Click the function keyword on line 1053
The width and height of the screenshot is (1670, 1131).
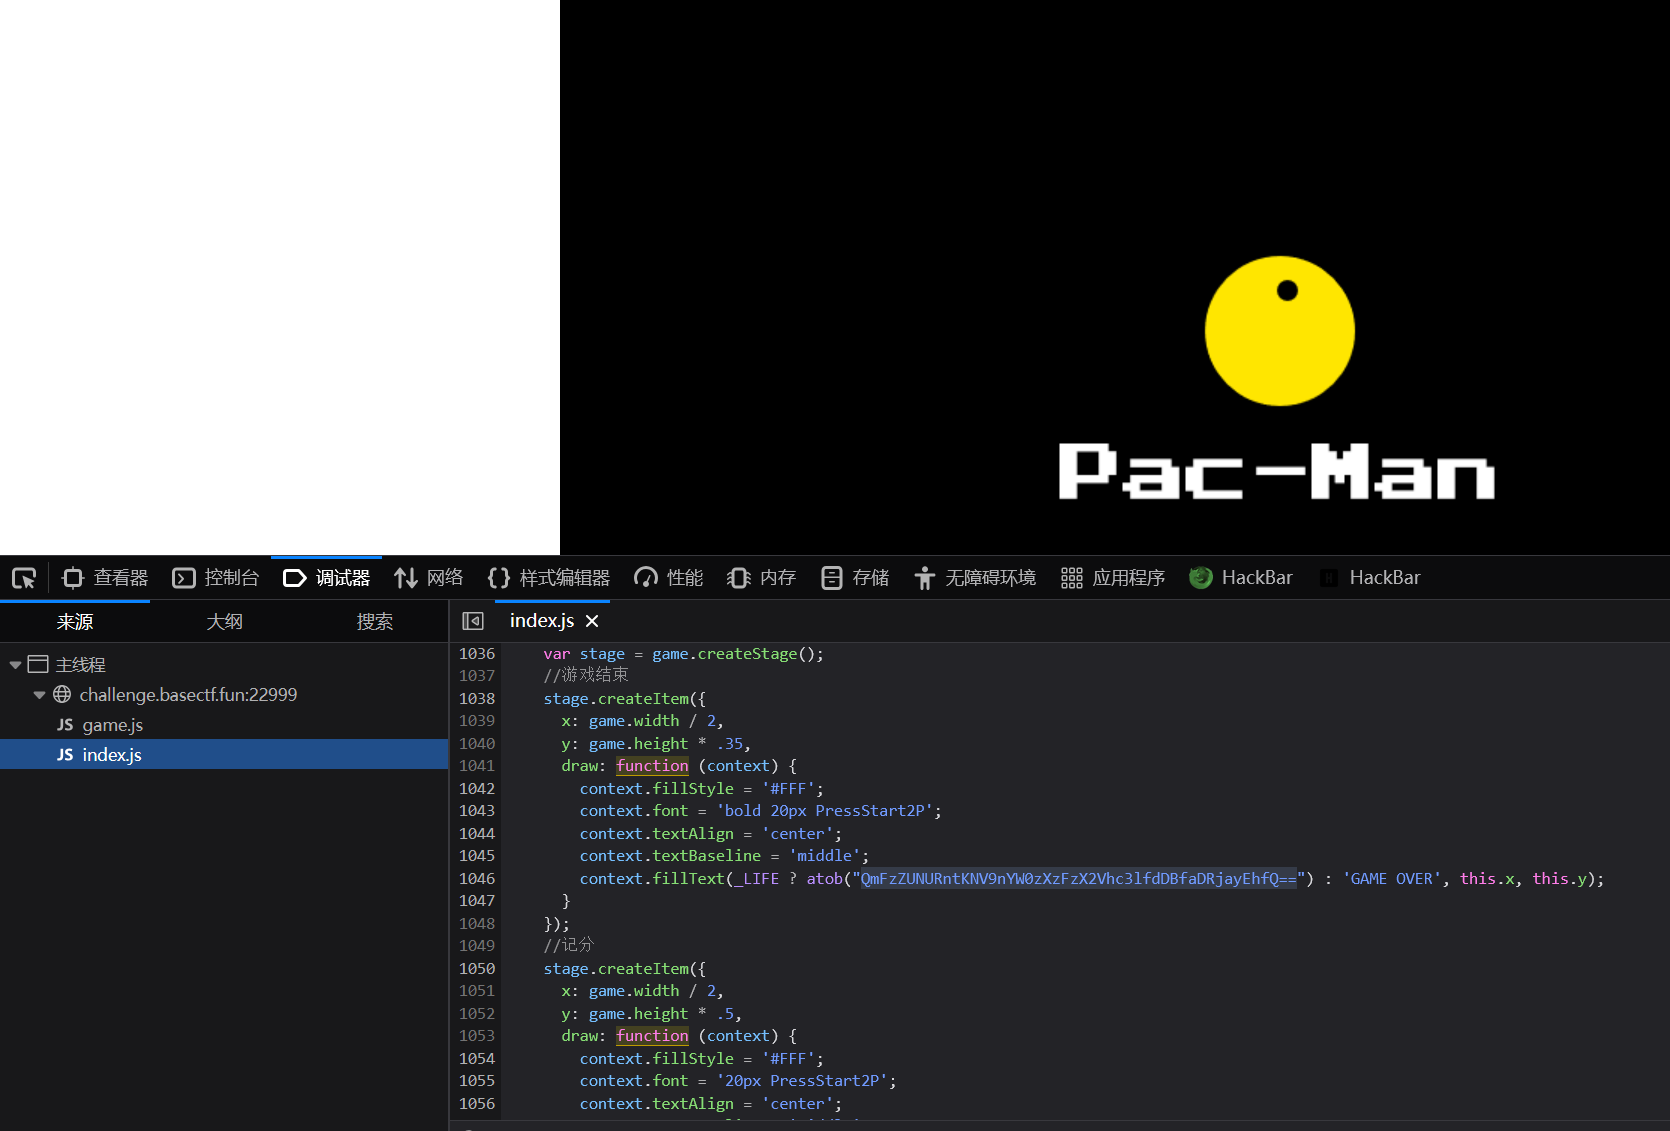[x=652, y=1036]
